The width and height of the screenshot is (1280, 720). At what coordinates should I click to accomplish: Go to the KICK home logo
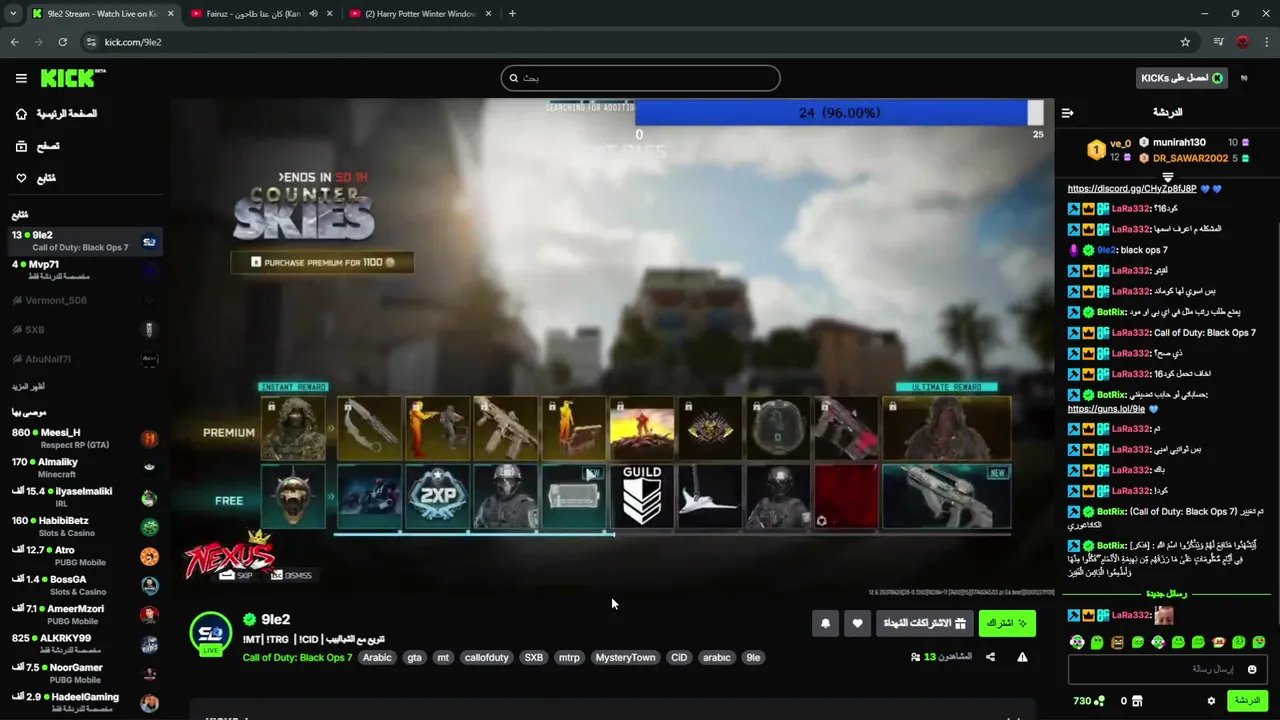coord(72,78)
